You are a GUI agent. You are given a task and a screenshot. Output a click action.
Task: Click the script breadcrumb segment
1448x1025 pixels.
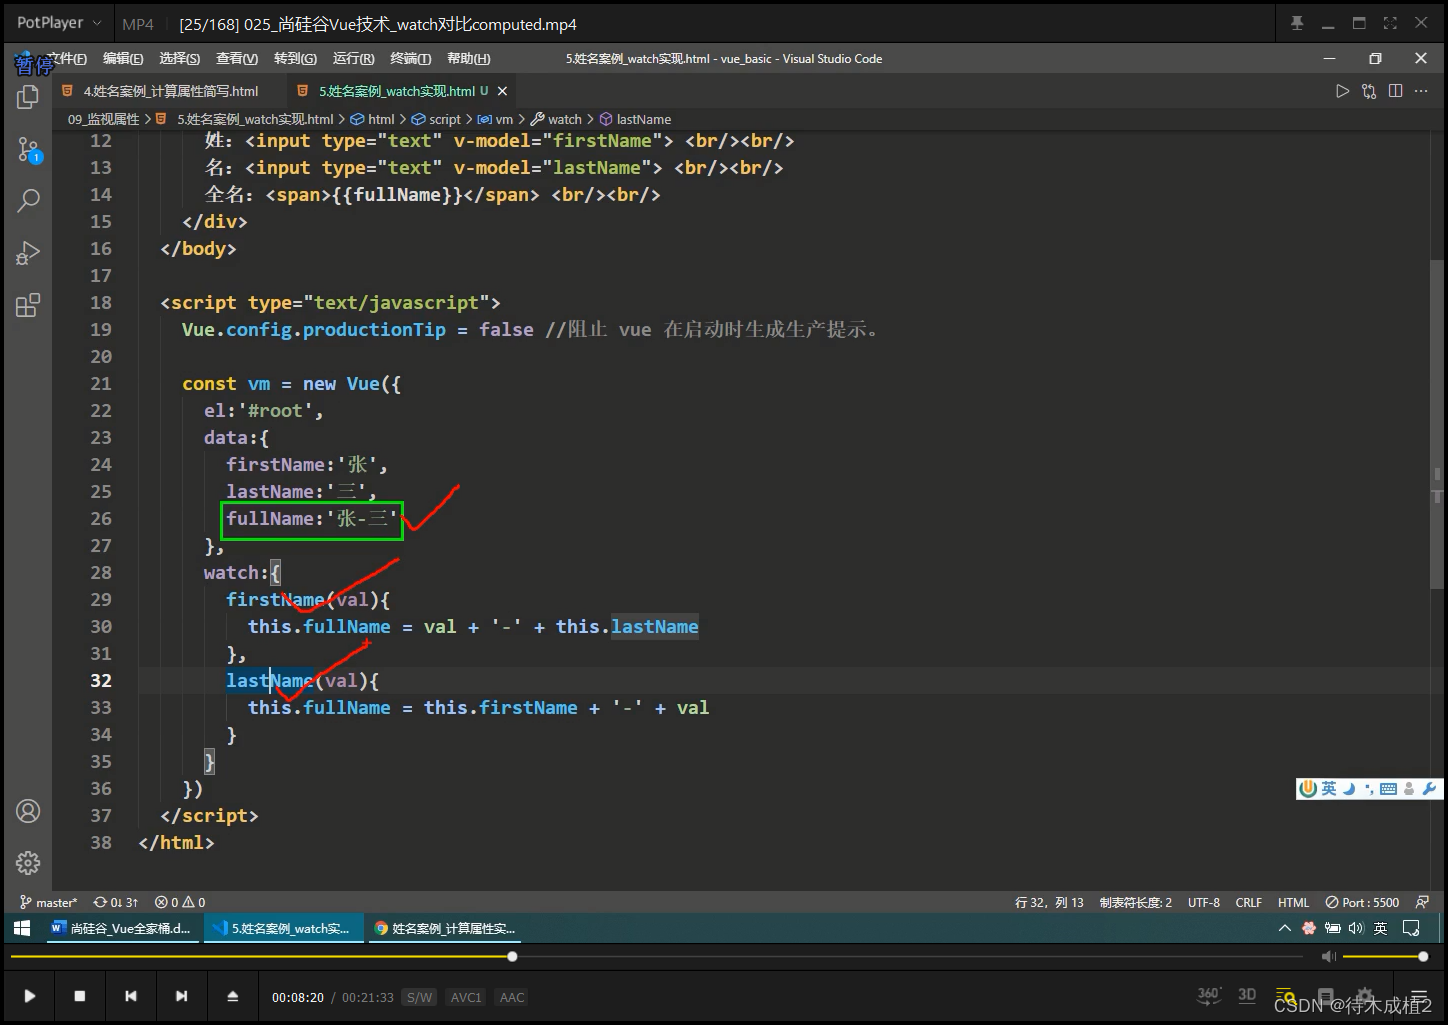tap(444, 119)
